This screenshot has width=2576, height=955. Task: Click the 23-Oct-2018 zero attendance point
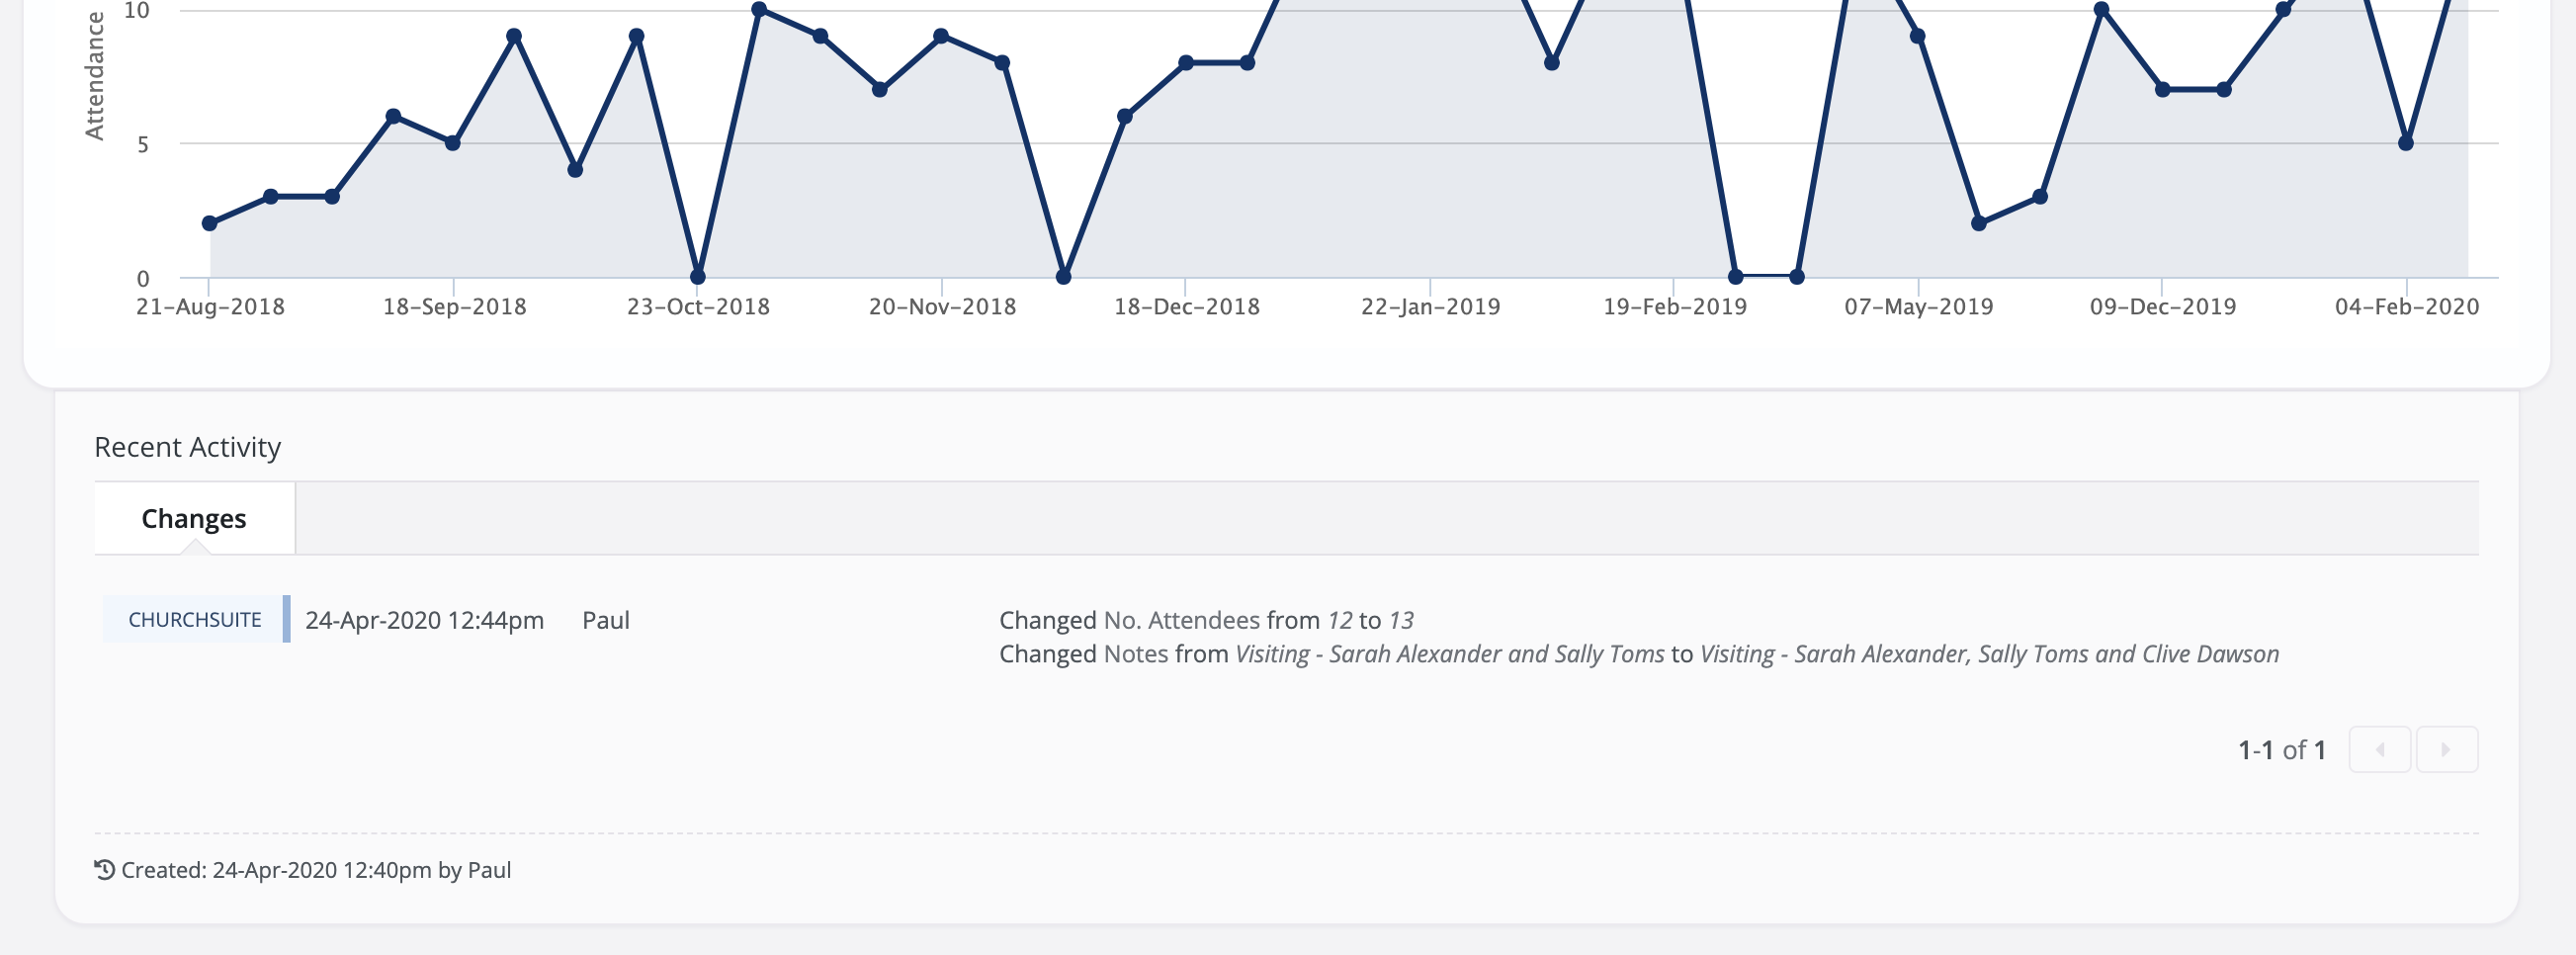[698, 277]
